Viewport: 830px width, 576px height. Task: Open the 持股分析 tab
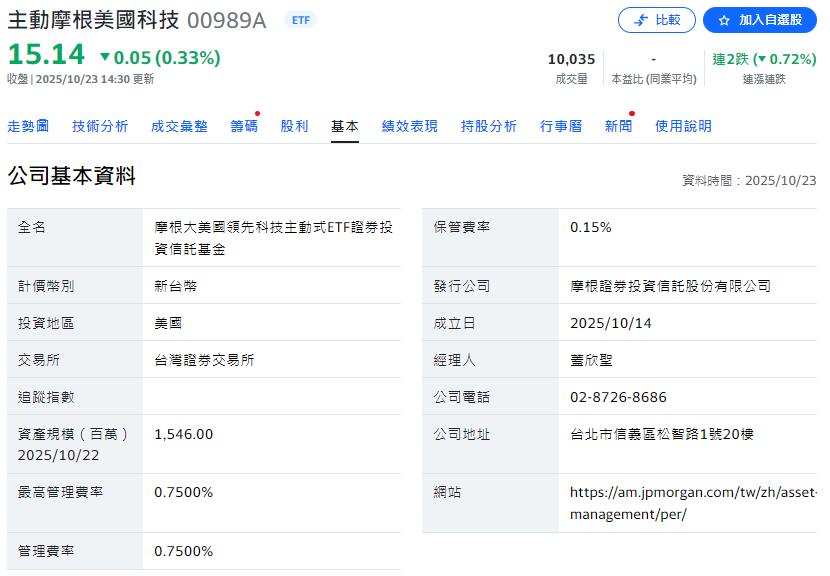489,126
